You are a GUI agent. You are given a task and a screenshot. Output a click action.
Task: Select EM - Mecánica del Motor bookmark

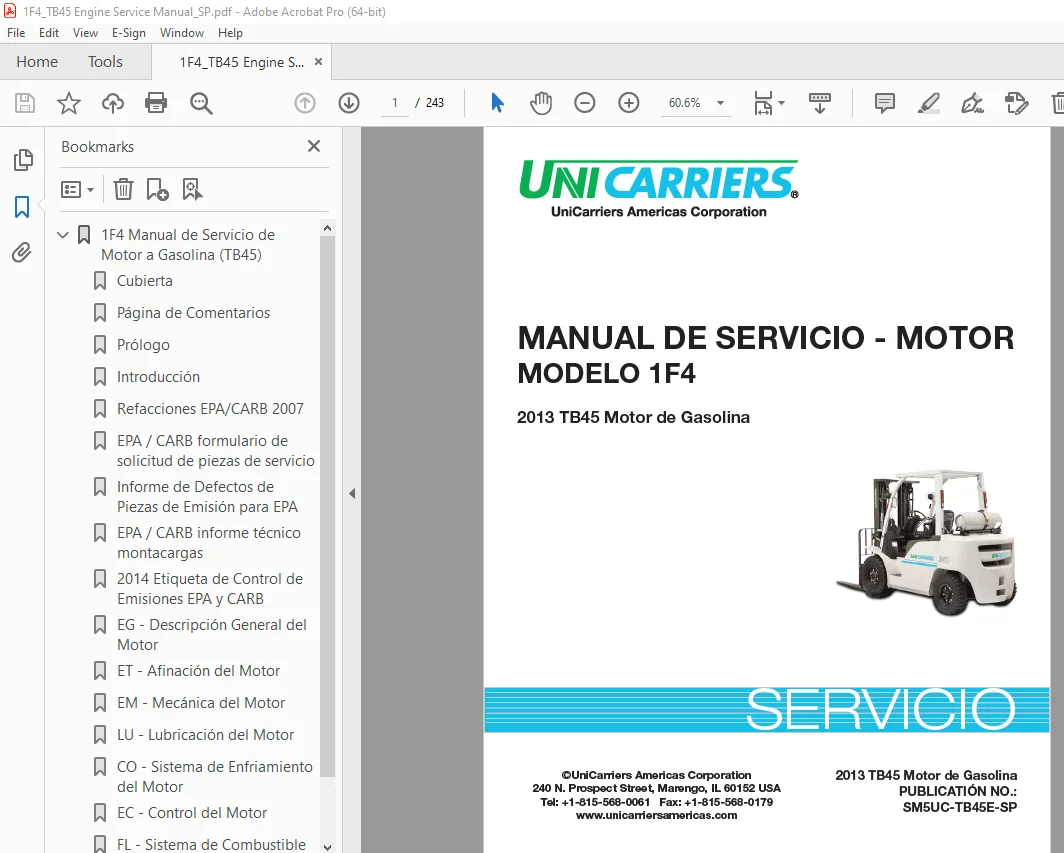(x=201, y=702)
